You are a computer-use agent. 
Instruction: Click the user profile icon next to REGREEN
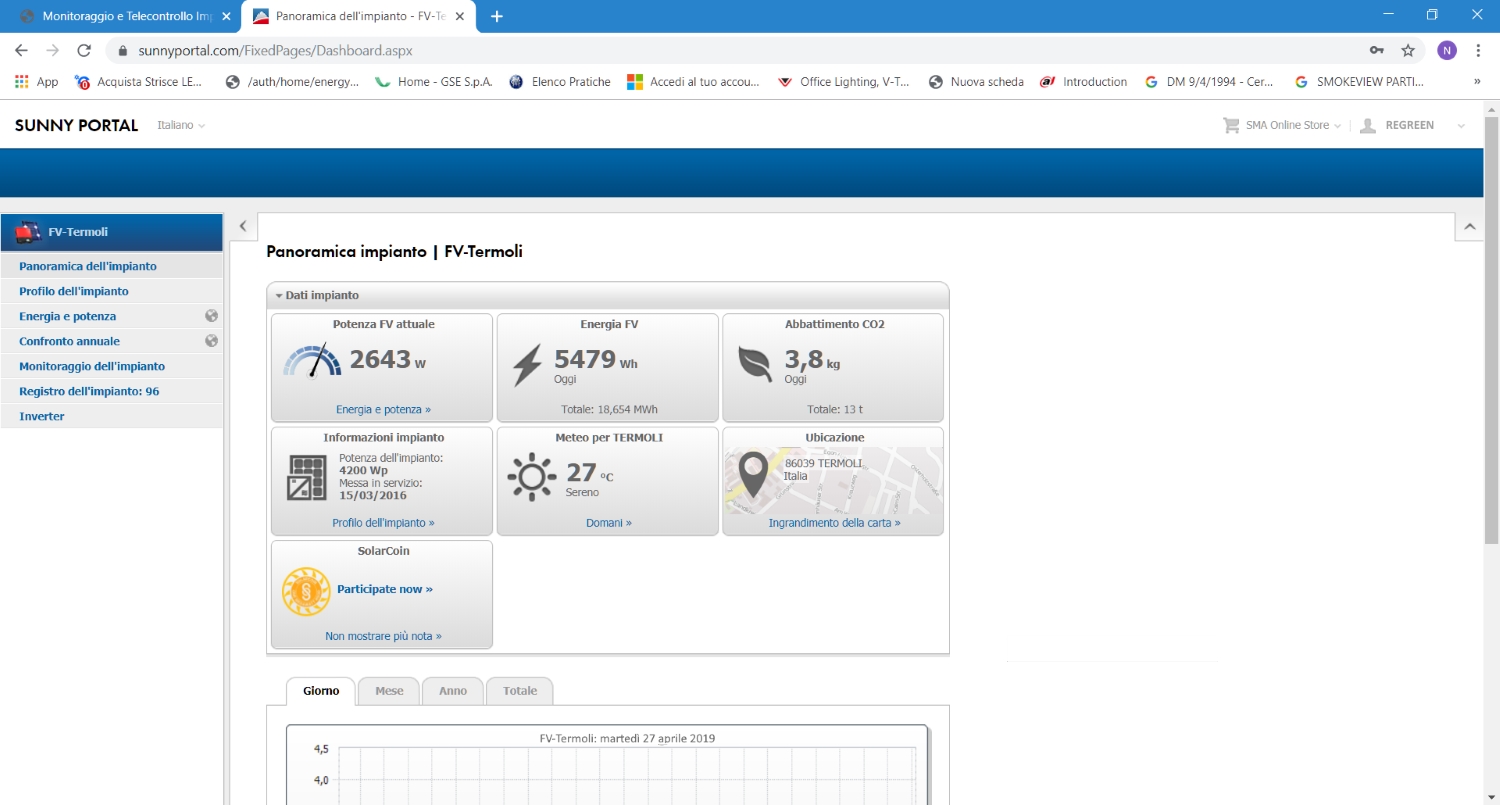coord(1368,125)
